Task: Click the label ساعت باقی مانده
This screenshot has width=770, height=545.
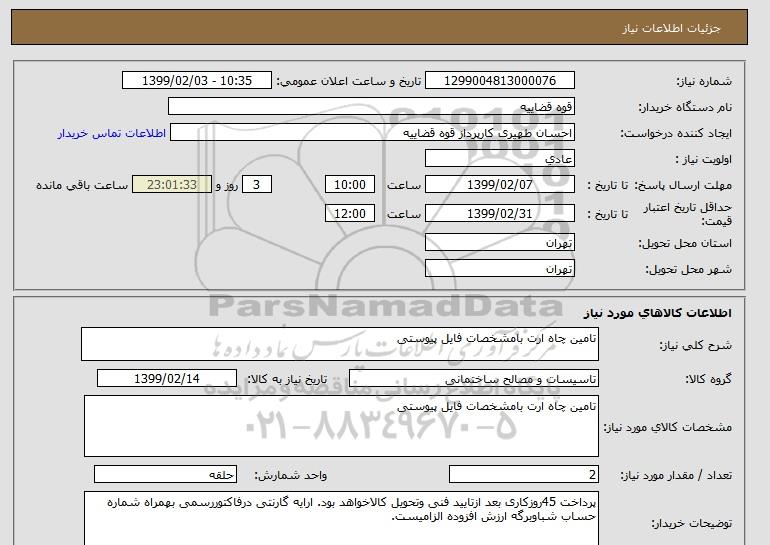Action: click(x=82, y=185)
